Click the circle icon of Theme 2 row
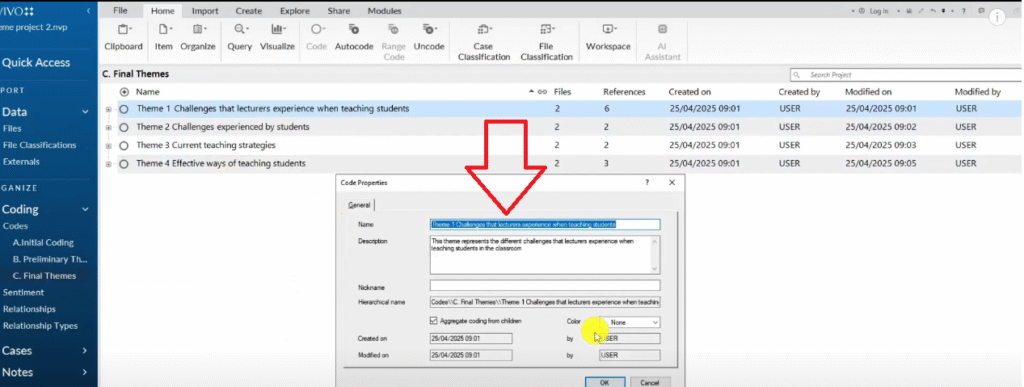This screenshot has height=387, width=1024. tap(124, 127)
